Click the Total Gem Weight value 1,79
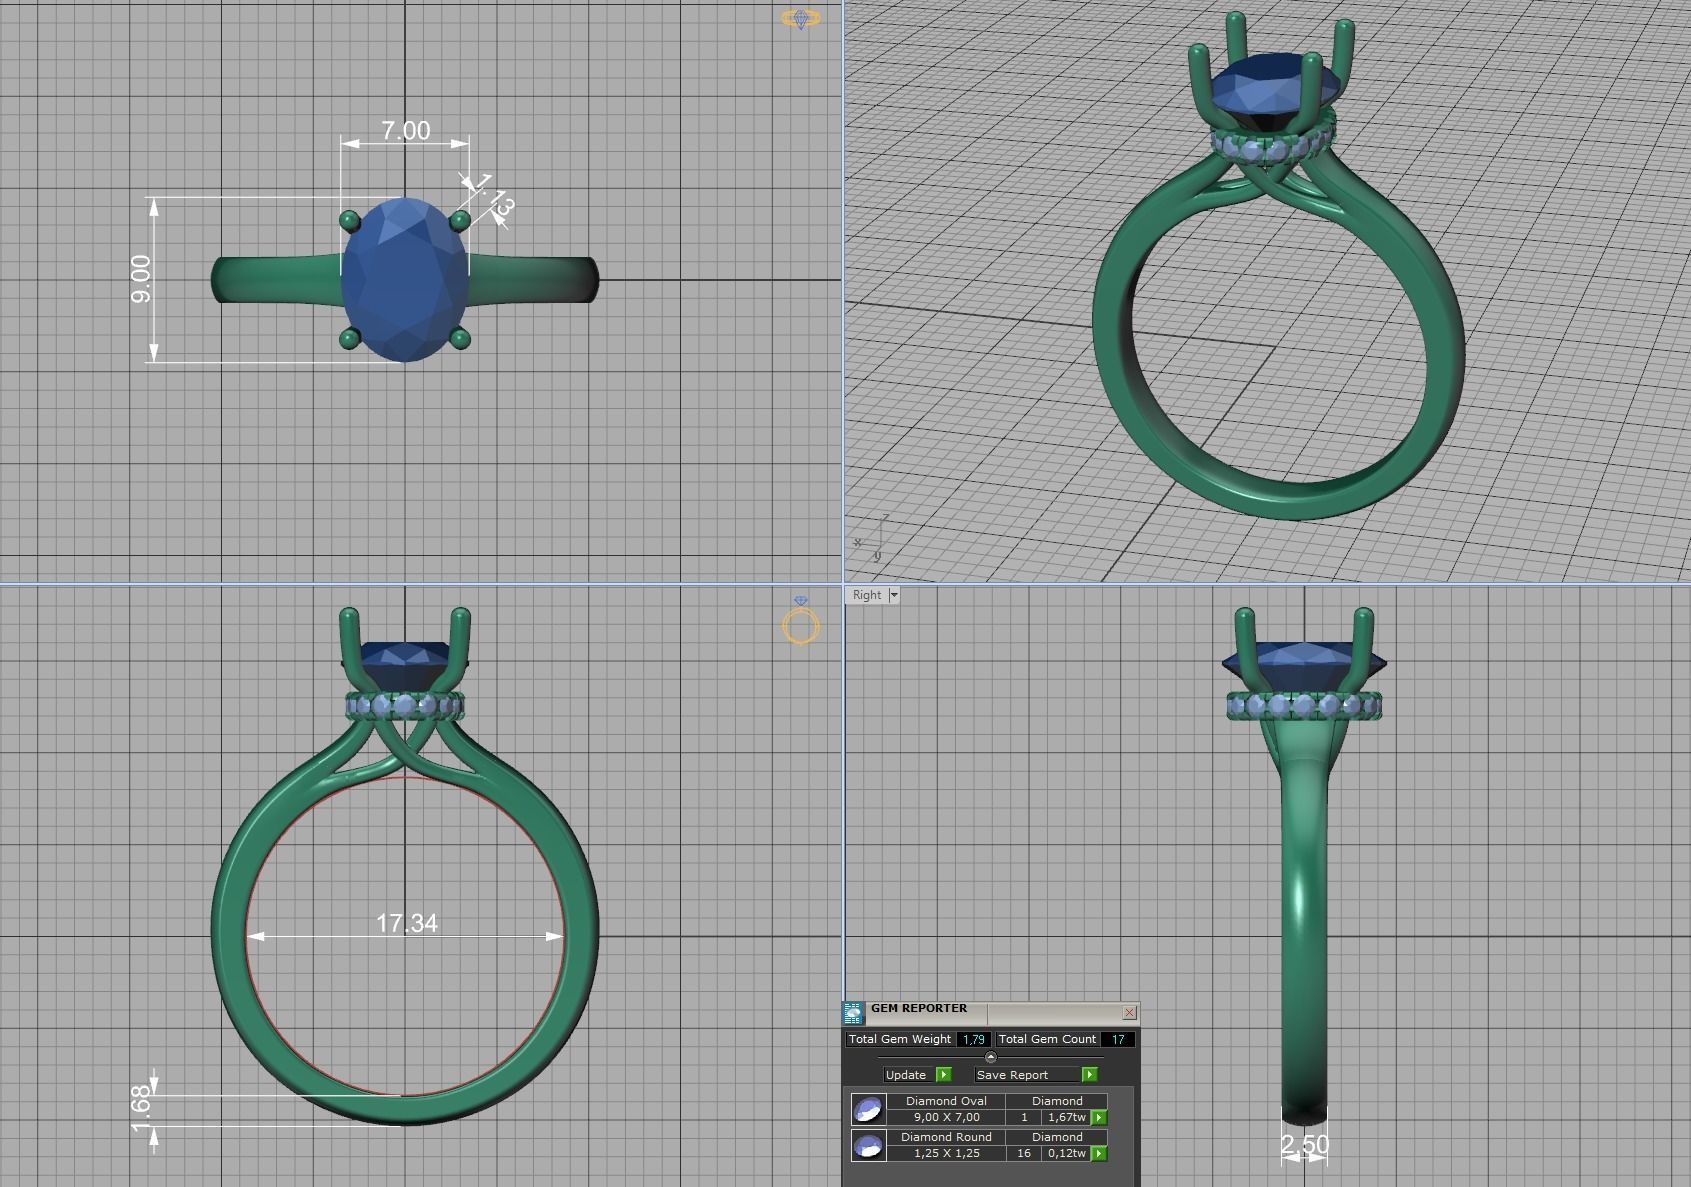This screenshot has width=1691, height=1187. [x=974, y=1040]
